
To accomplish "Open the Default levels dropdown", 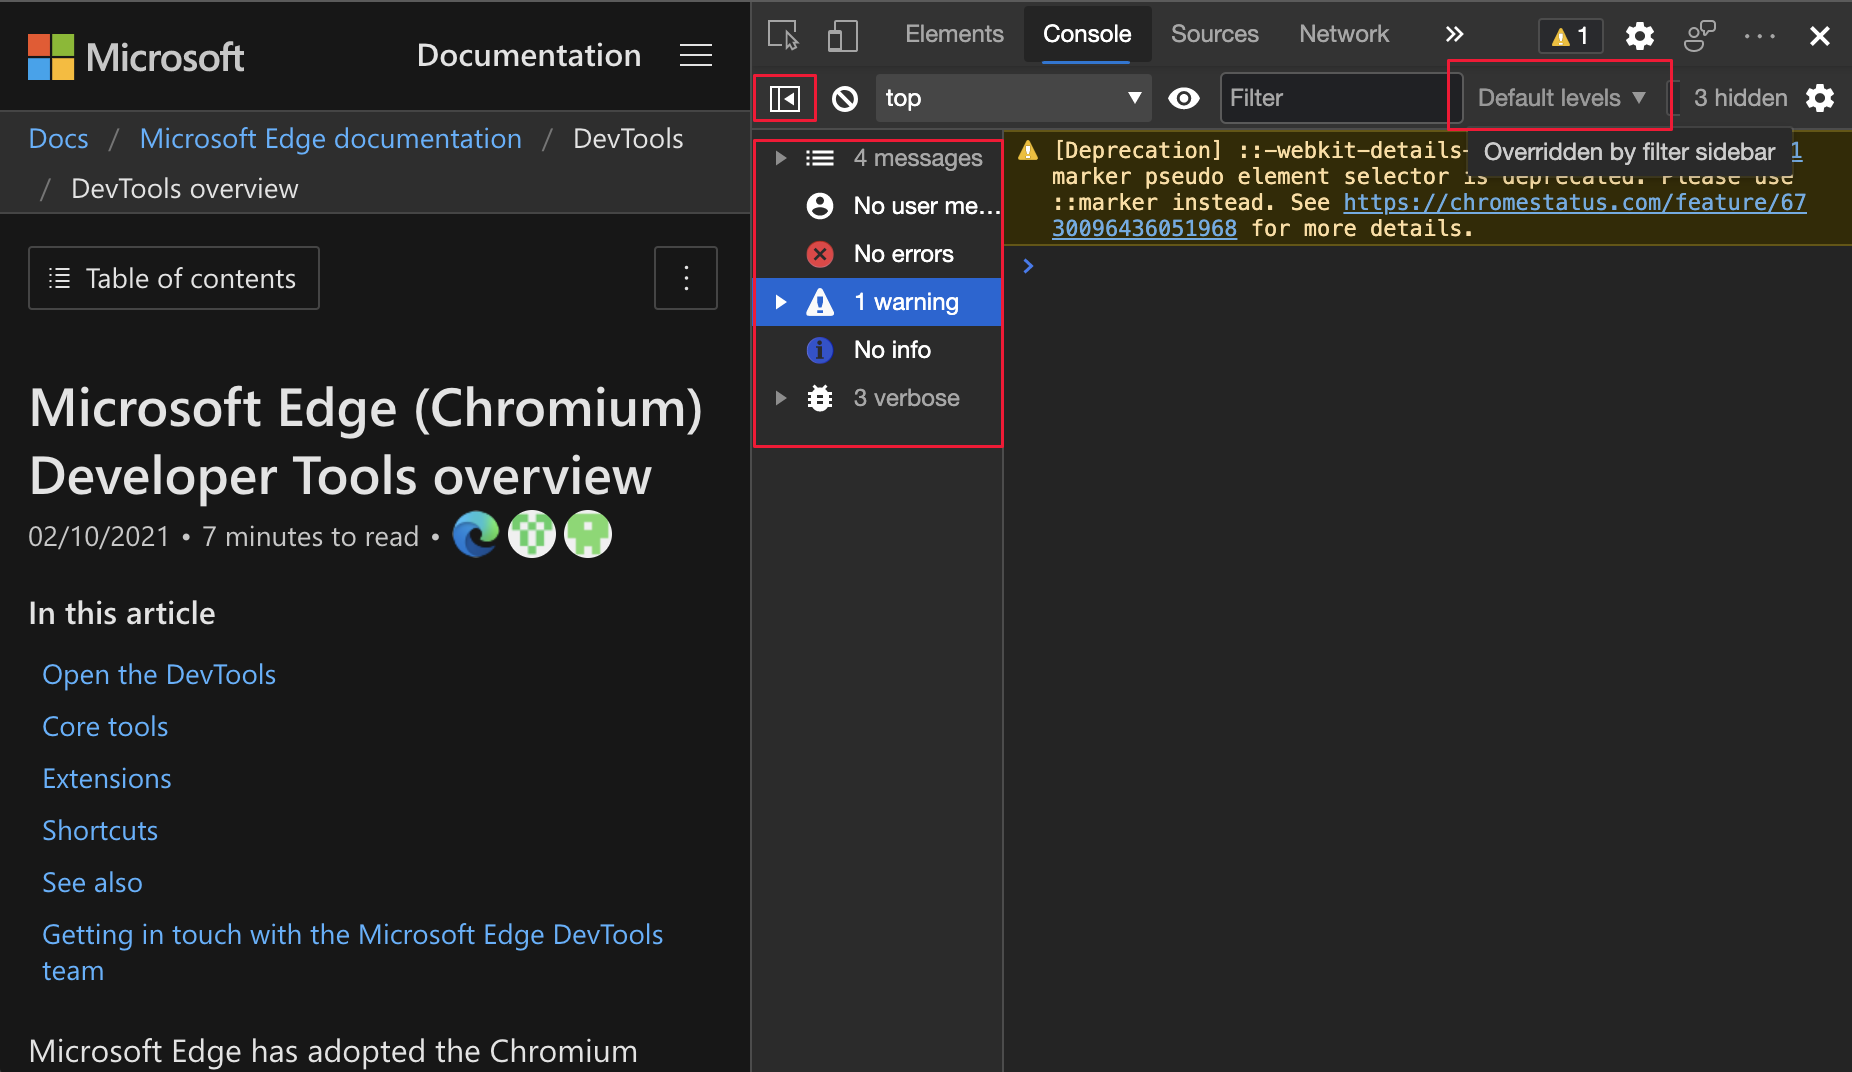I will pos(1557,98).
